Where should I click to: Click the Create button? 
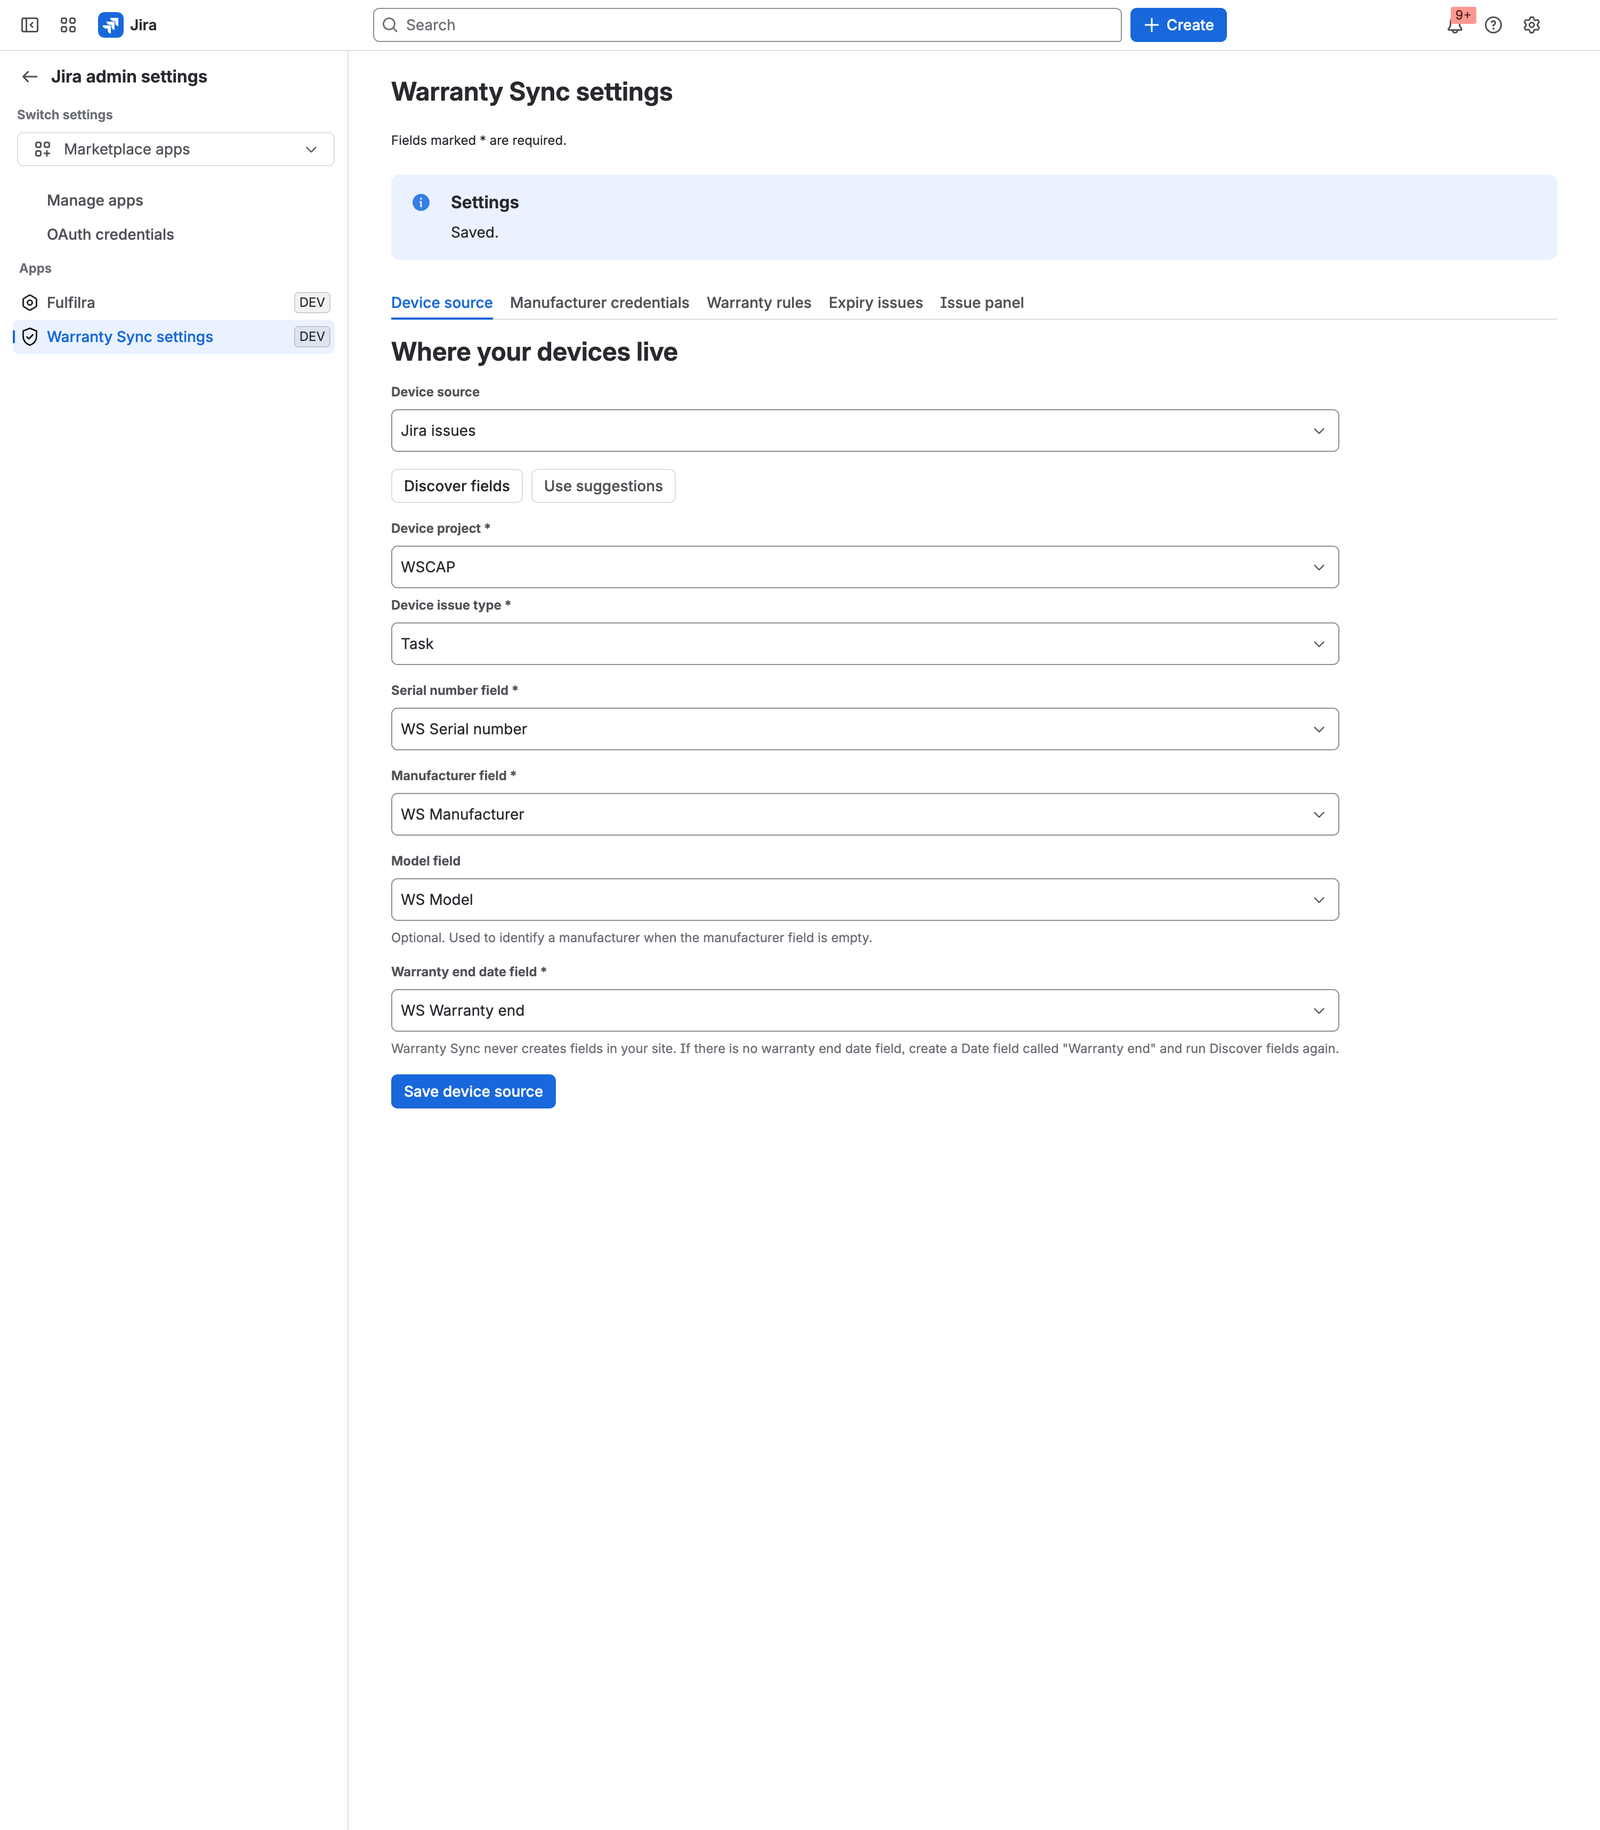tap(1178, 25)
